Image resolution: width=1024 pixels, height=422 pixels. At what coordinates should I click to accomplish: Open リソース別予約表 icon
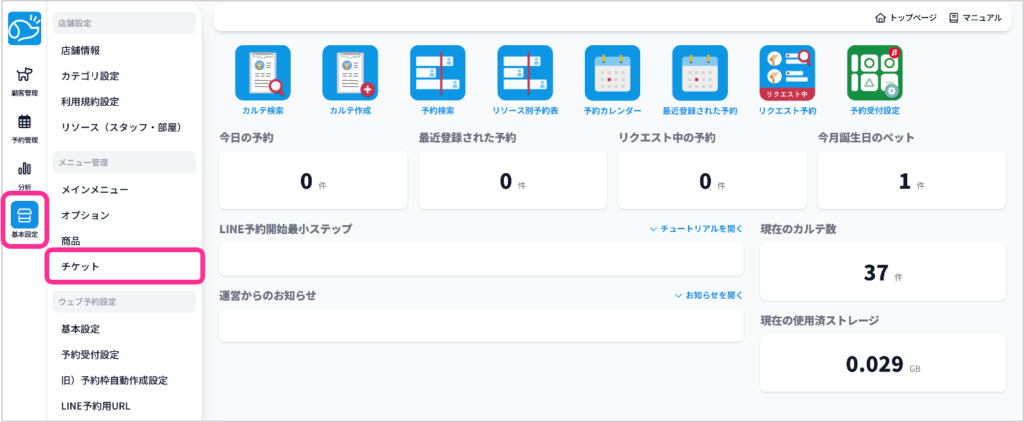[x=525, y=73]
